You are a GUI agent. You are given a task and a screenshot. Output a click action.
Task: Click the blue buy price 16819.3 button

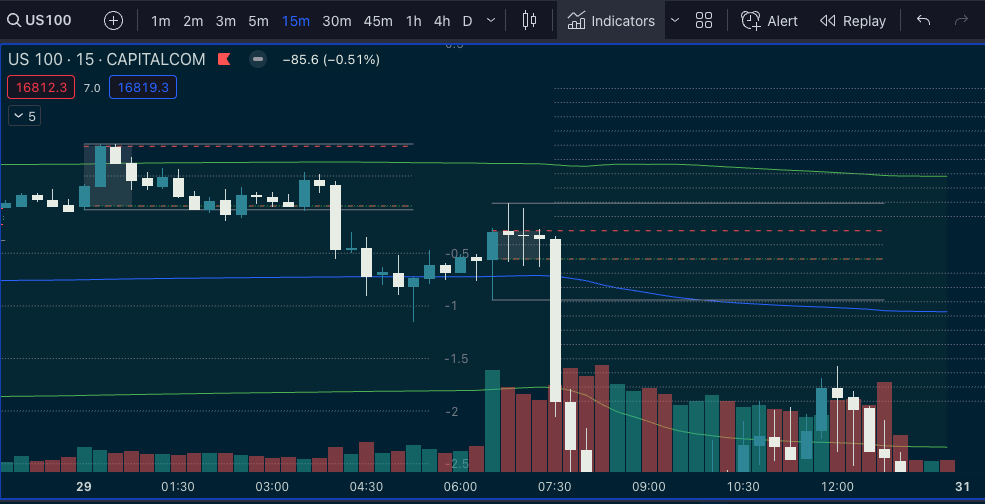pyautogui.click(x=143, y=88)
